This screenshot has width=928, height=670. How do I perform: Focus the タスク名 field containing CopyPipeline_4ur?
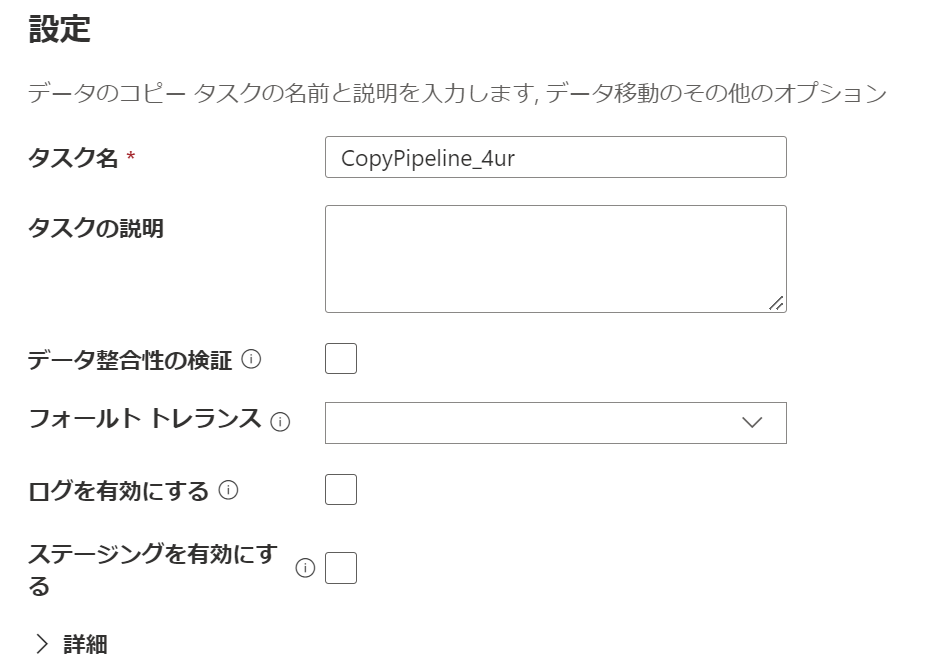click(x=556, y=157)
